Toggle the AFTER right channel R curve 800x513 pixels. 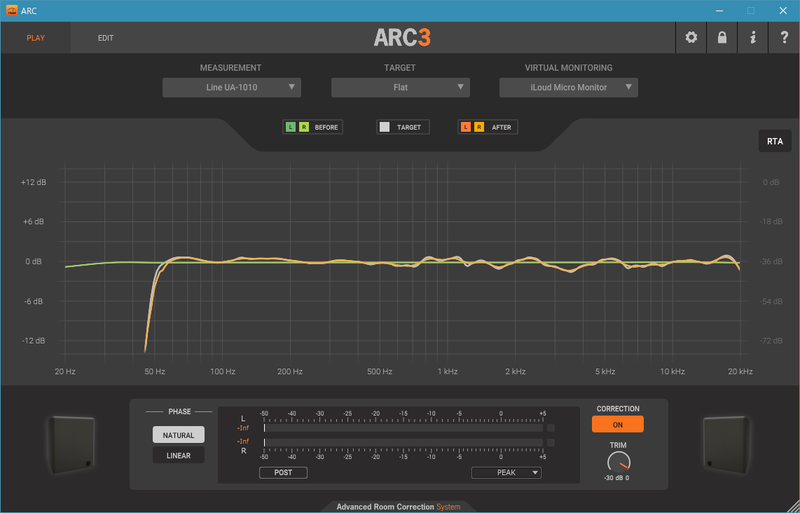pos(479,127)
